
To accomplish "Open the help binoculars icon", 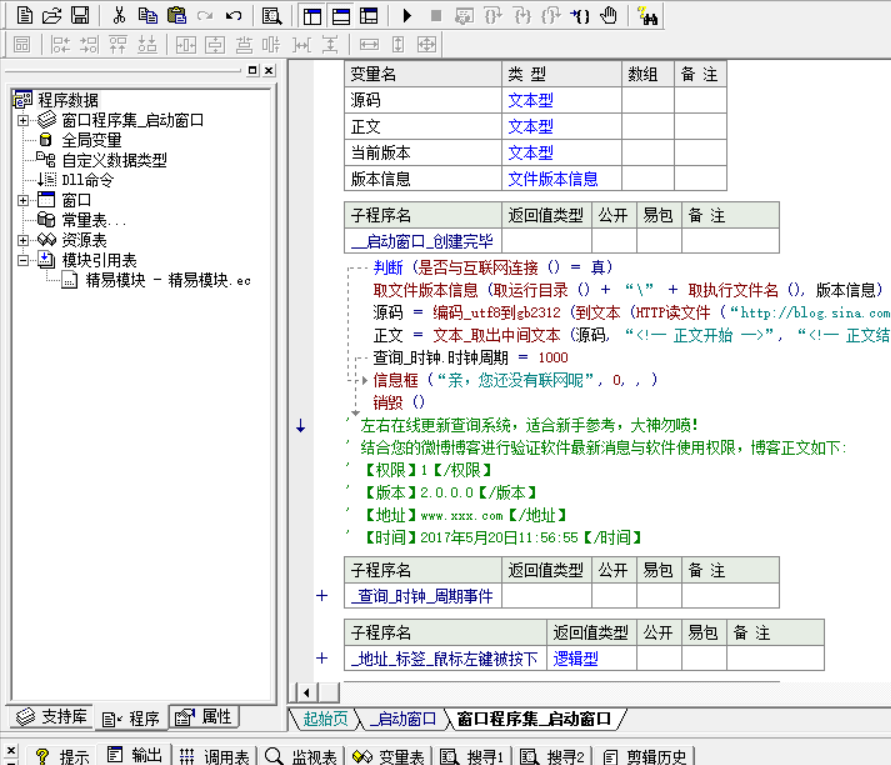I will [647, 15].
